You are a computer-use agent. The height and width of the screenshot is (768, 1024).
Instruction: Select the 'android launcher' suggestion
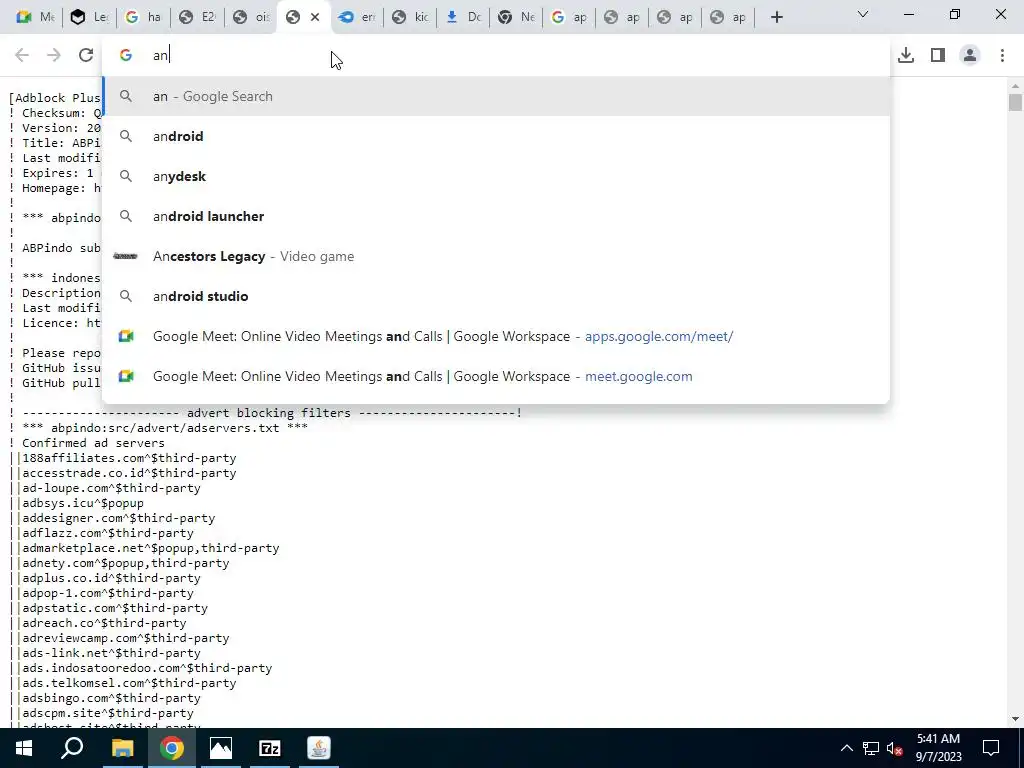(496, 216)
